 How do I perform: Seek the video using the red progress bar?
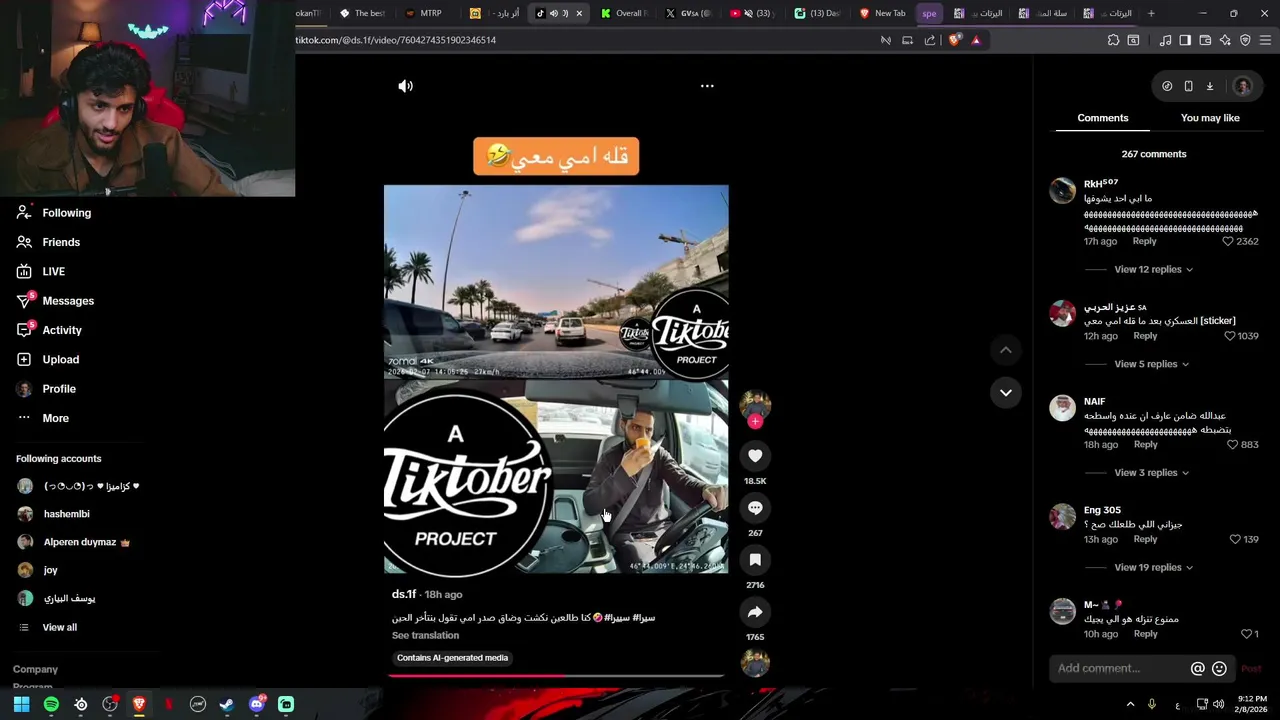pos(556,676)
